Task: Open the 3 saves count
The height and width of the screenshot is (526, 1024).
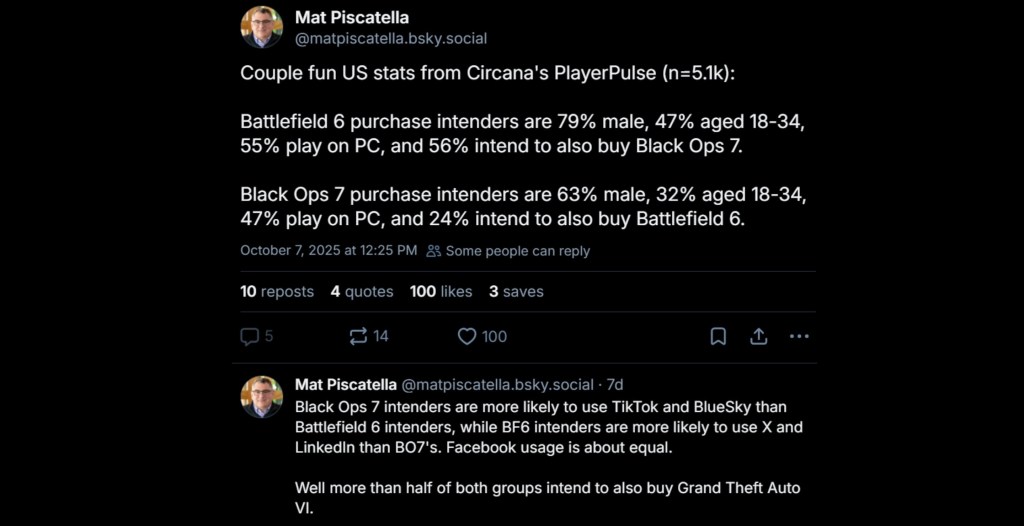Action: [x=516, y=292]
